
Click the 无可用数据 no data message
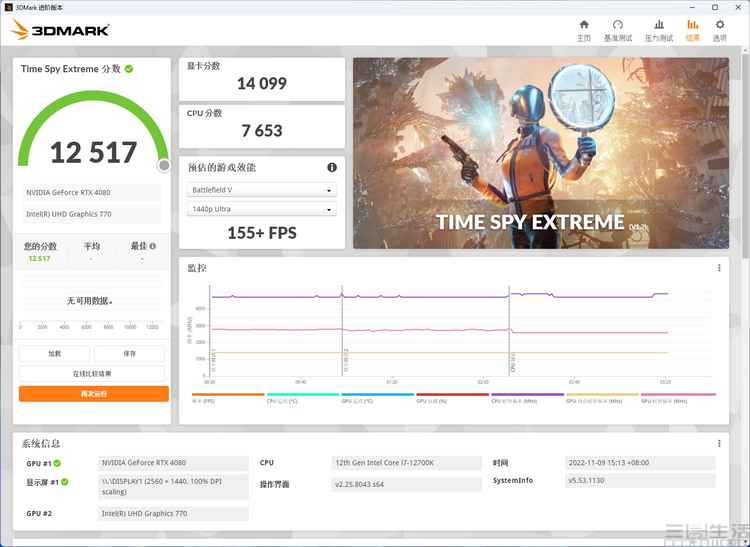(x=90, y=301)
